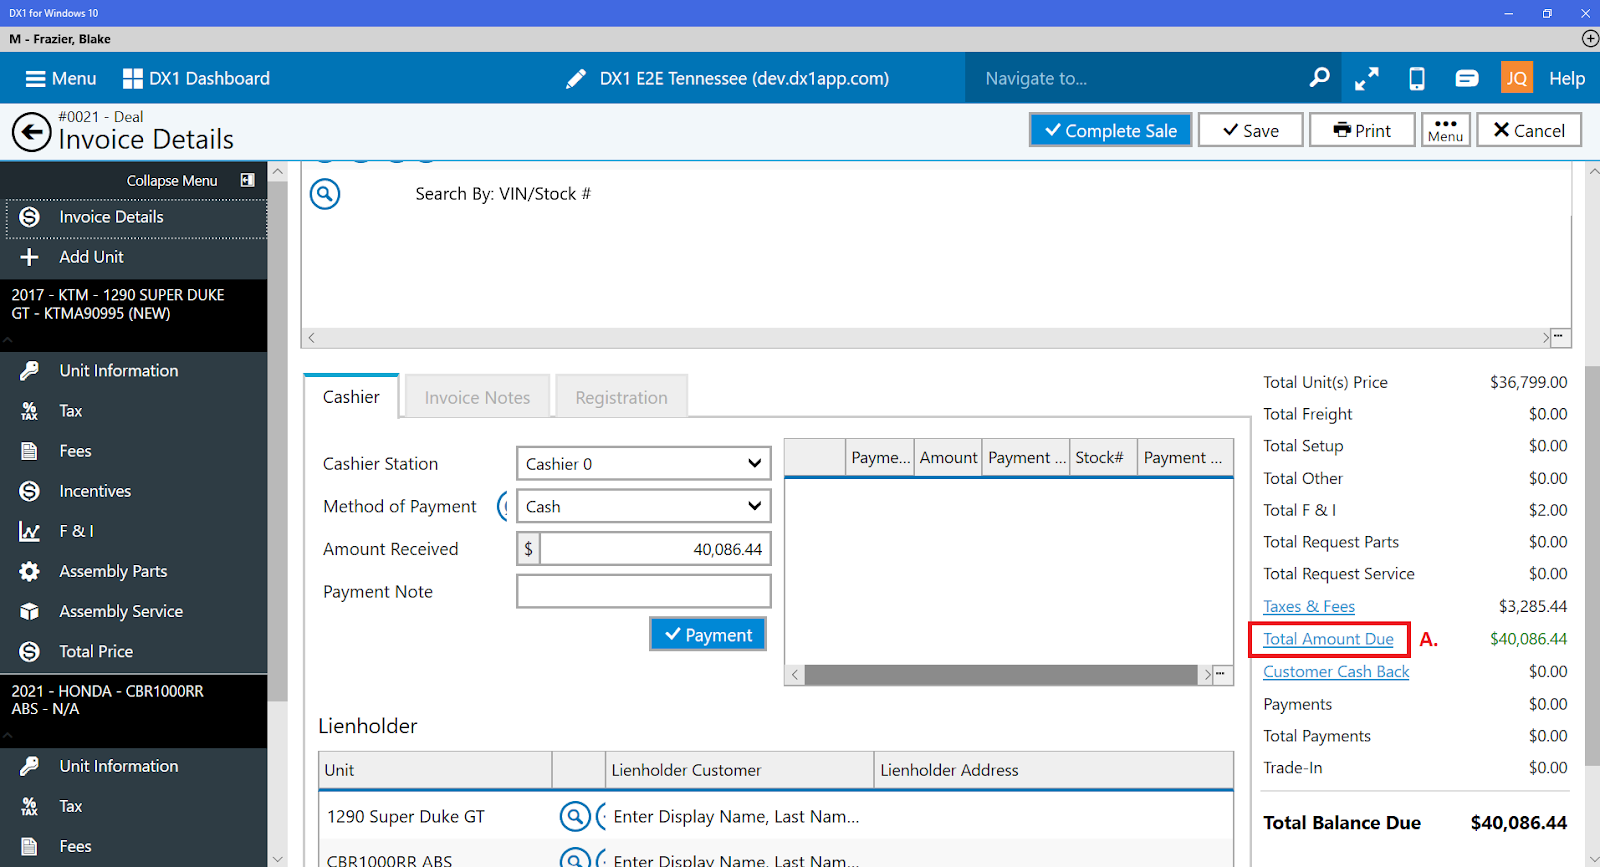This screenshot has height=867, width=1600.
Task: Open Cashier Station dropdown
Action: [643, 464]
